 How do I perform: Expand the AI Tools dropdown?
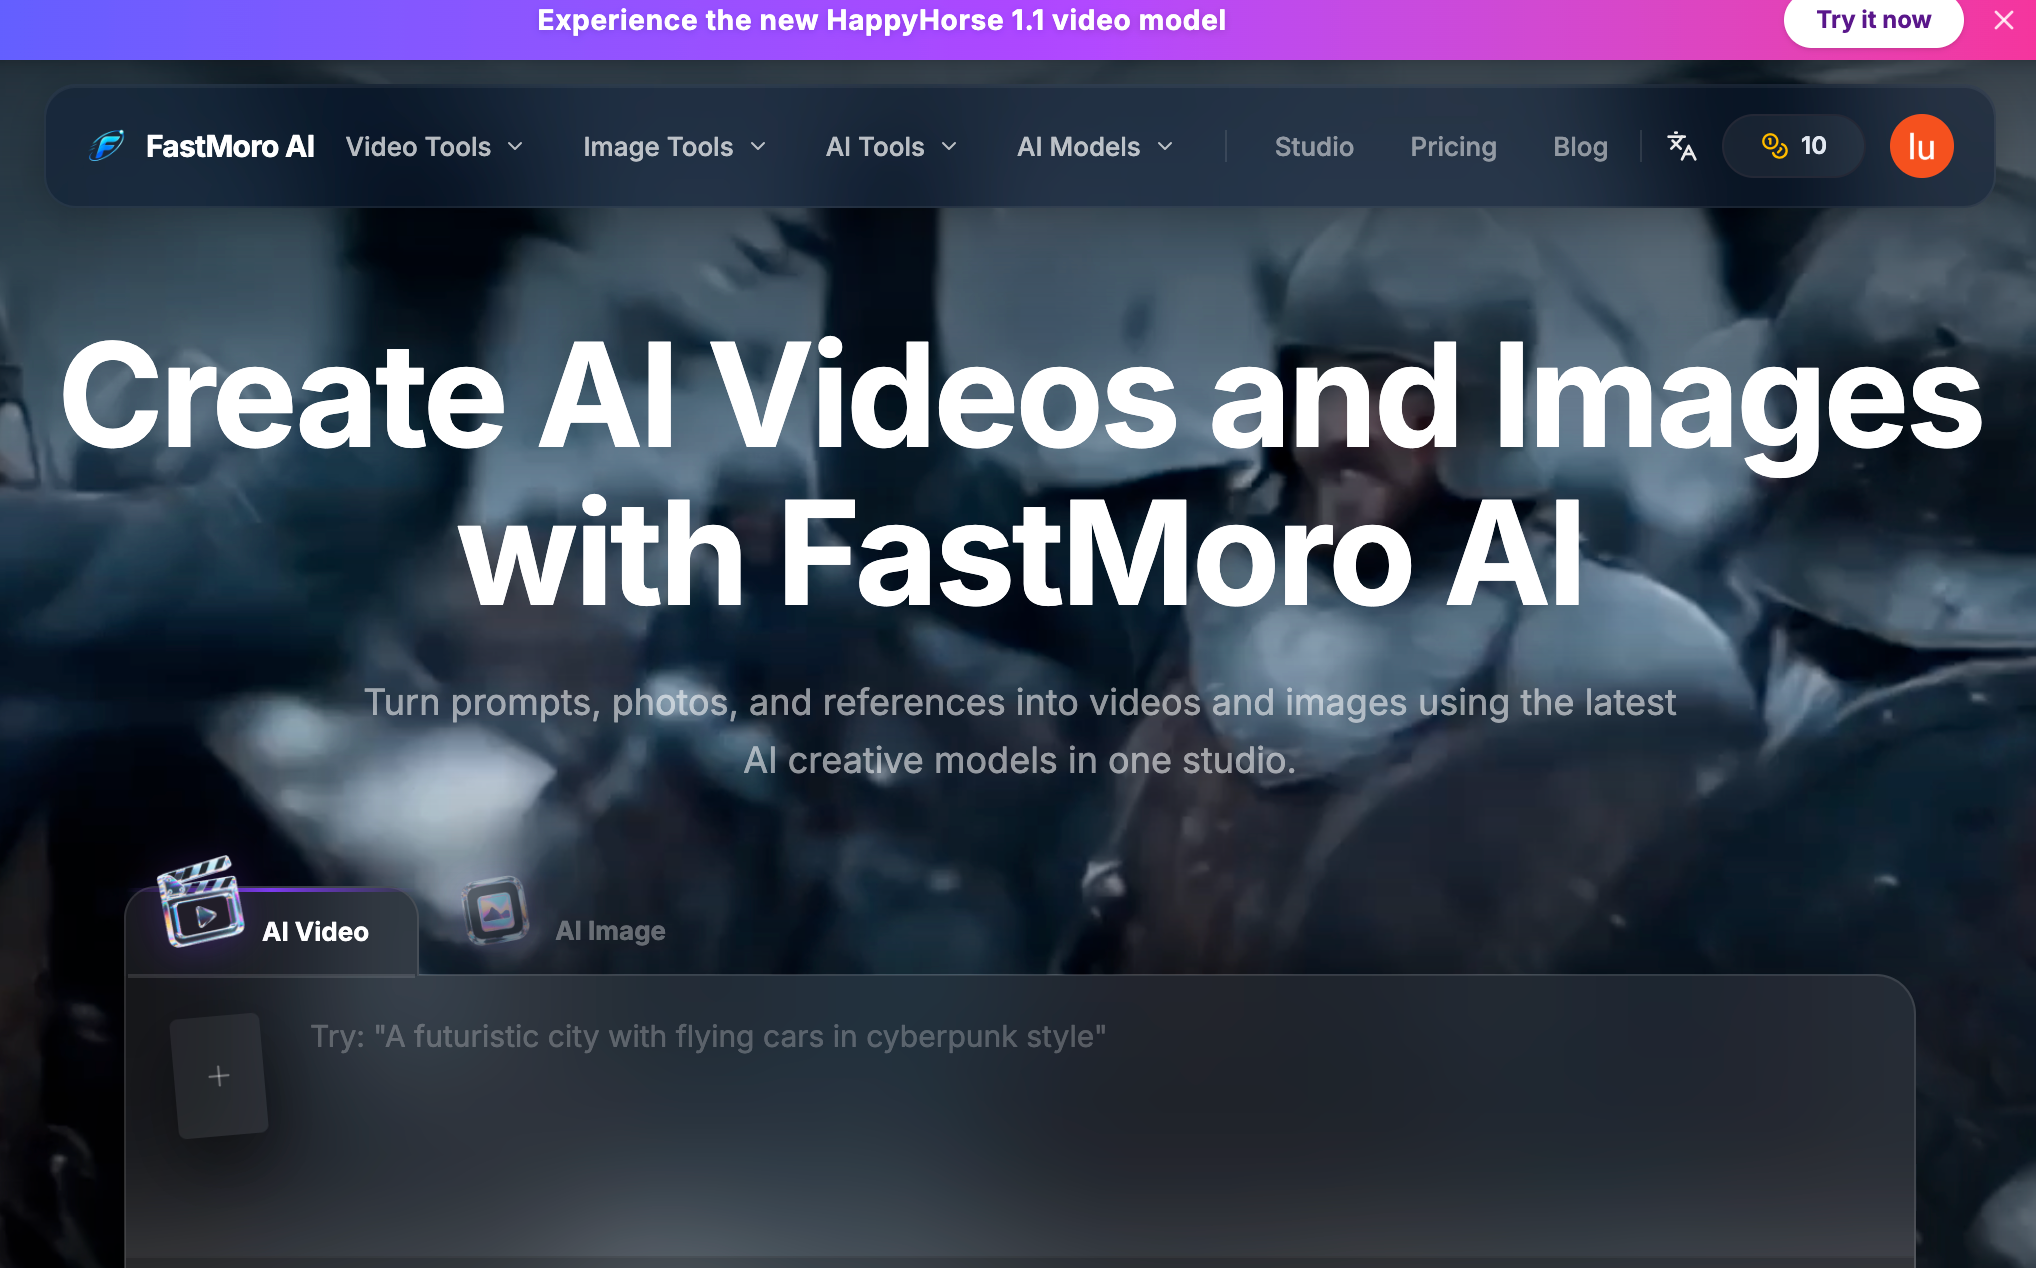[x=892, y=147]
